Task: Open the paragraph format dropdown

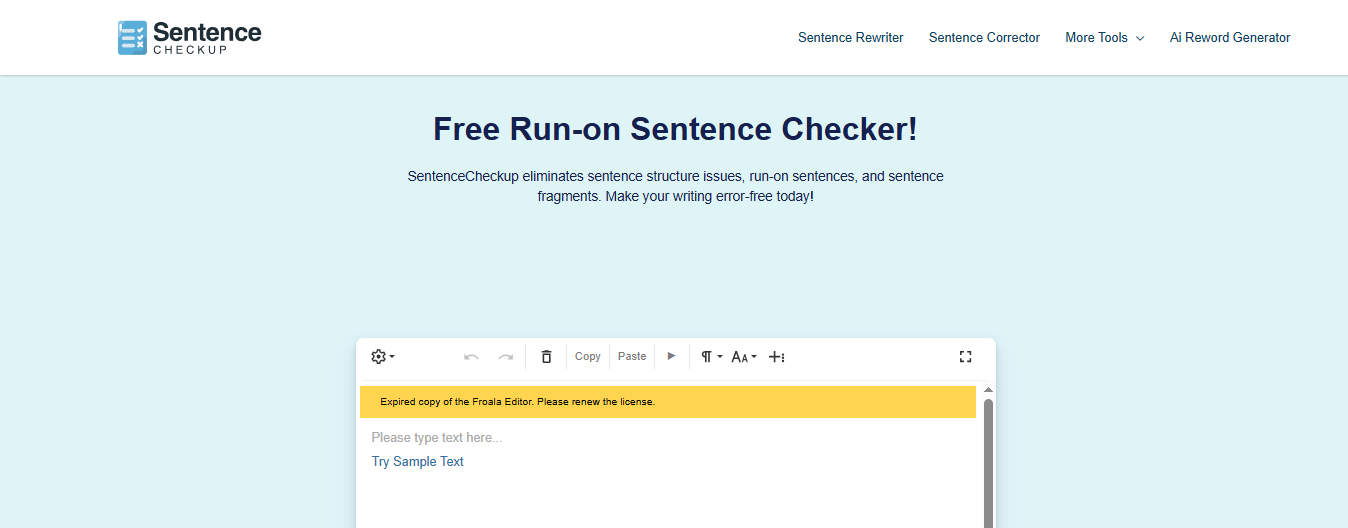Action: pyautogui.click(x=711, y=357)
